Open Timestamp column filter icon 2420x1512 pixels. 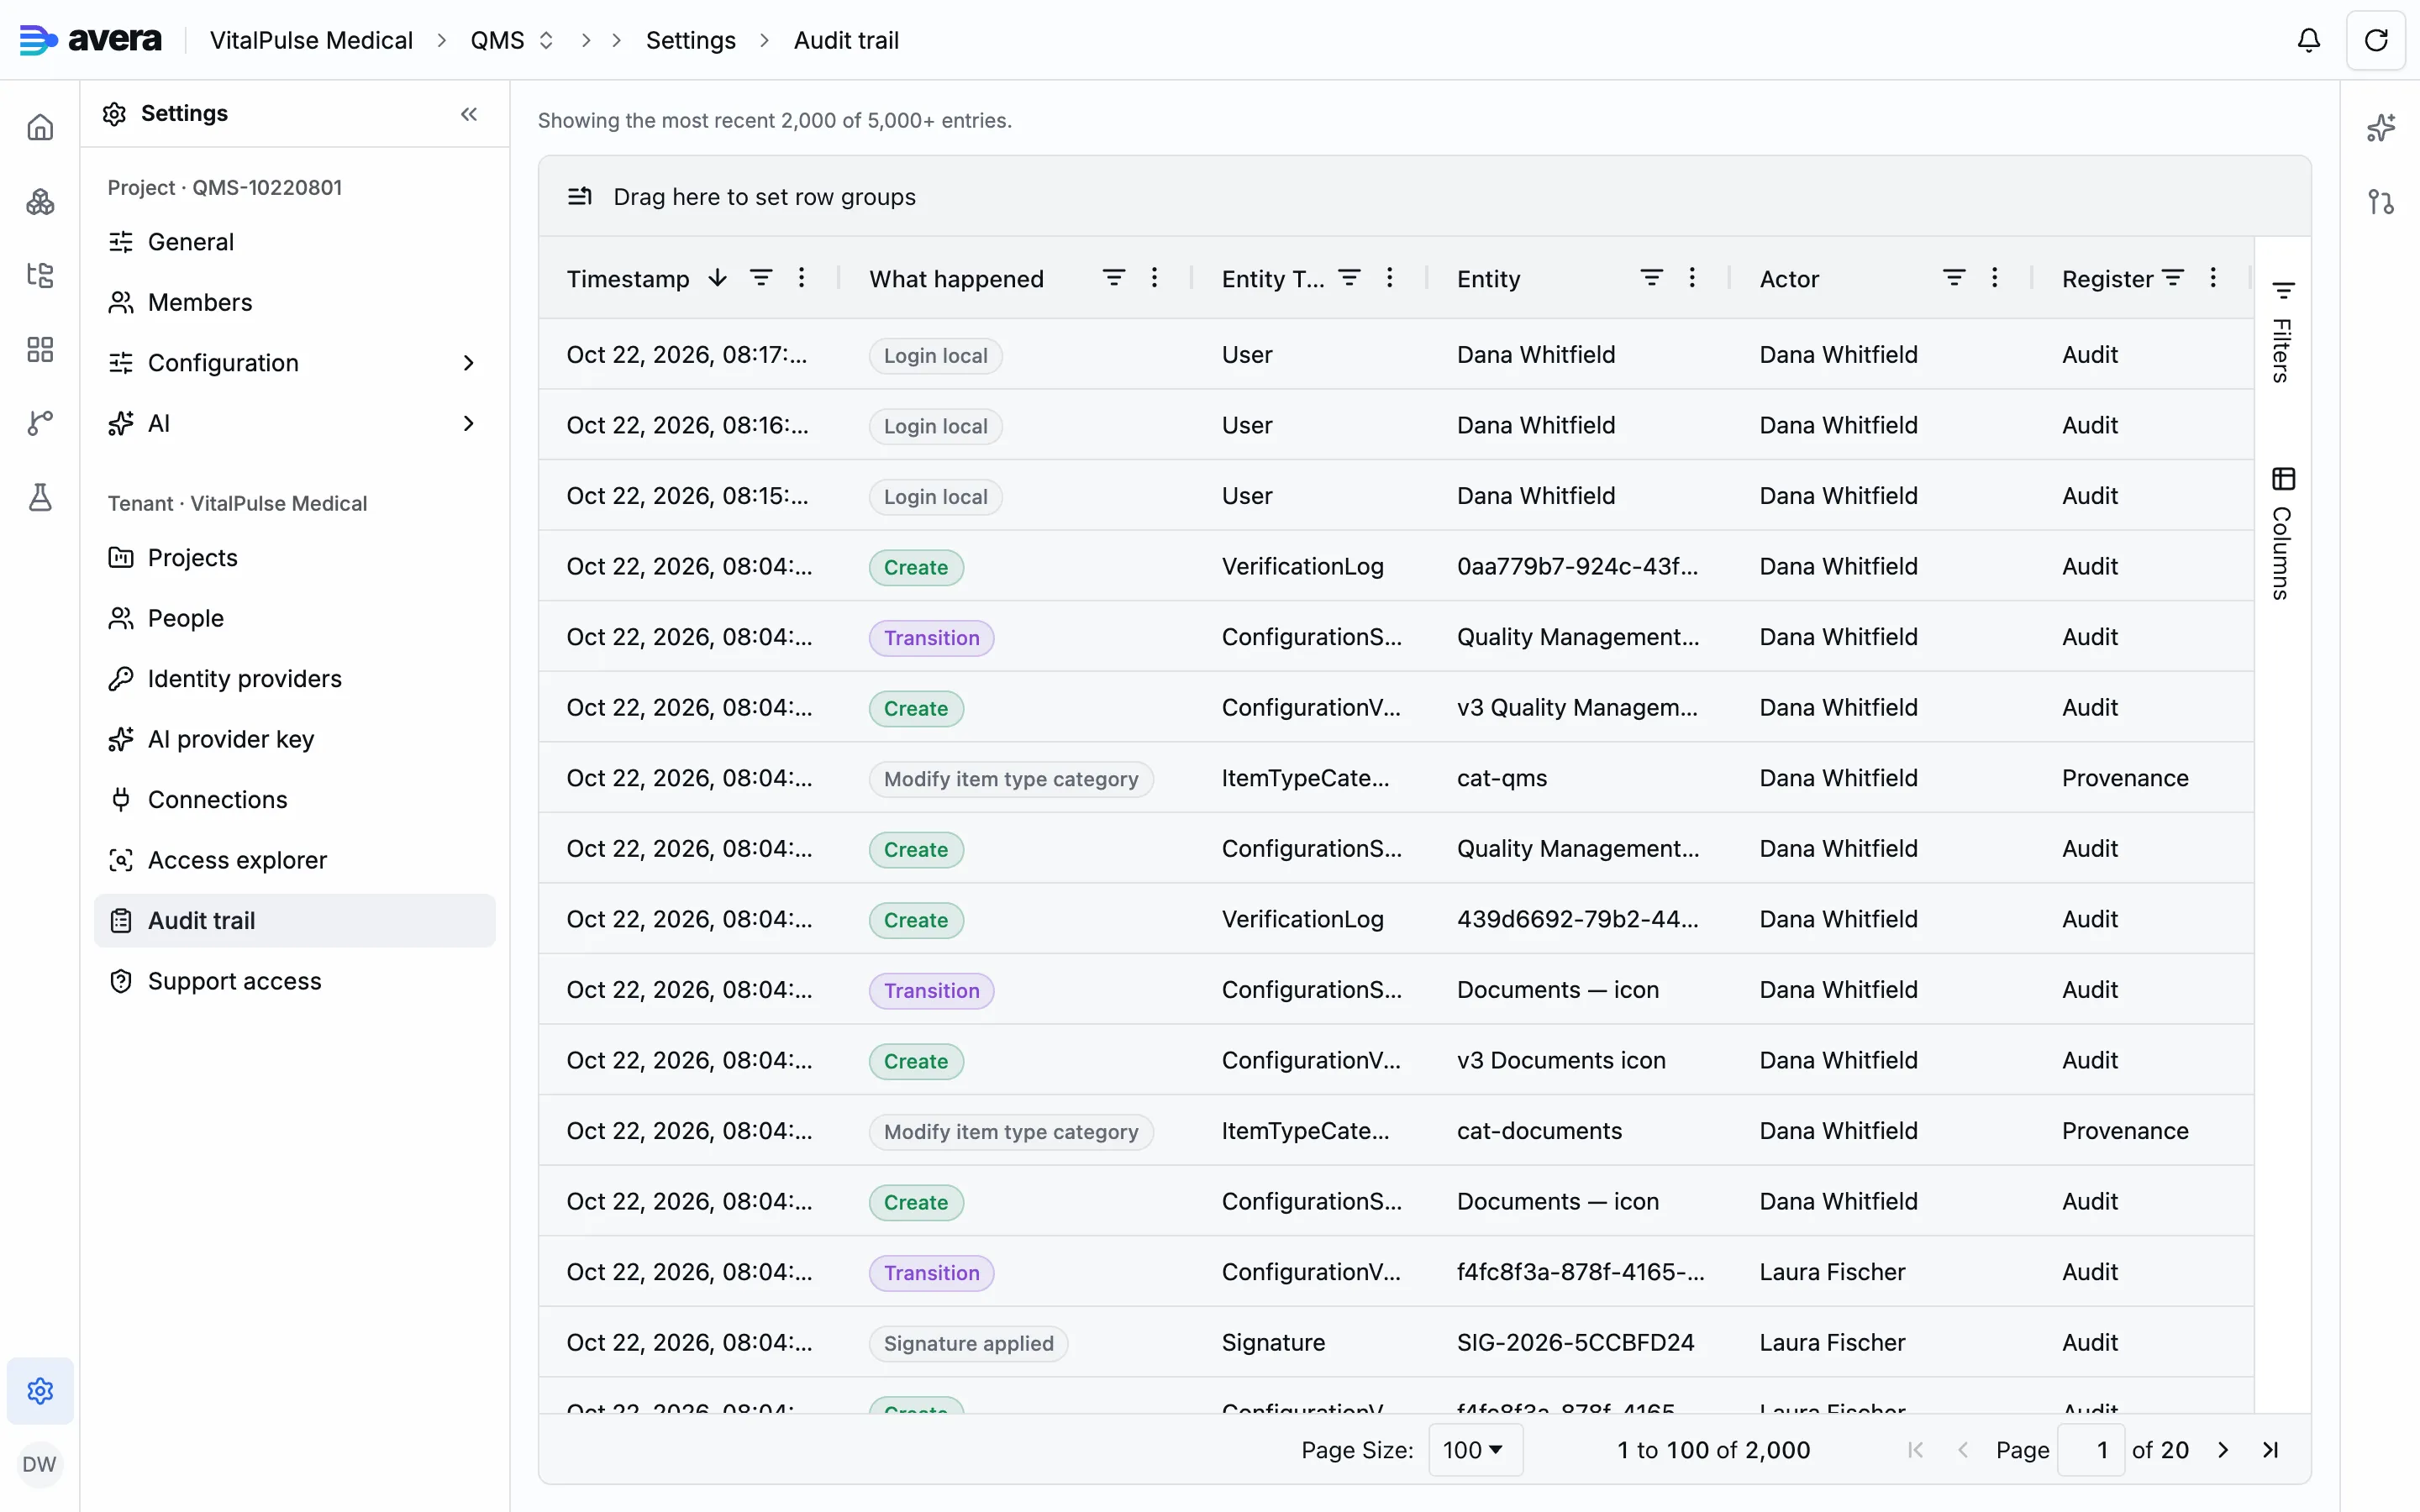tap(761, 278)
